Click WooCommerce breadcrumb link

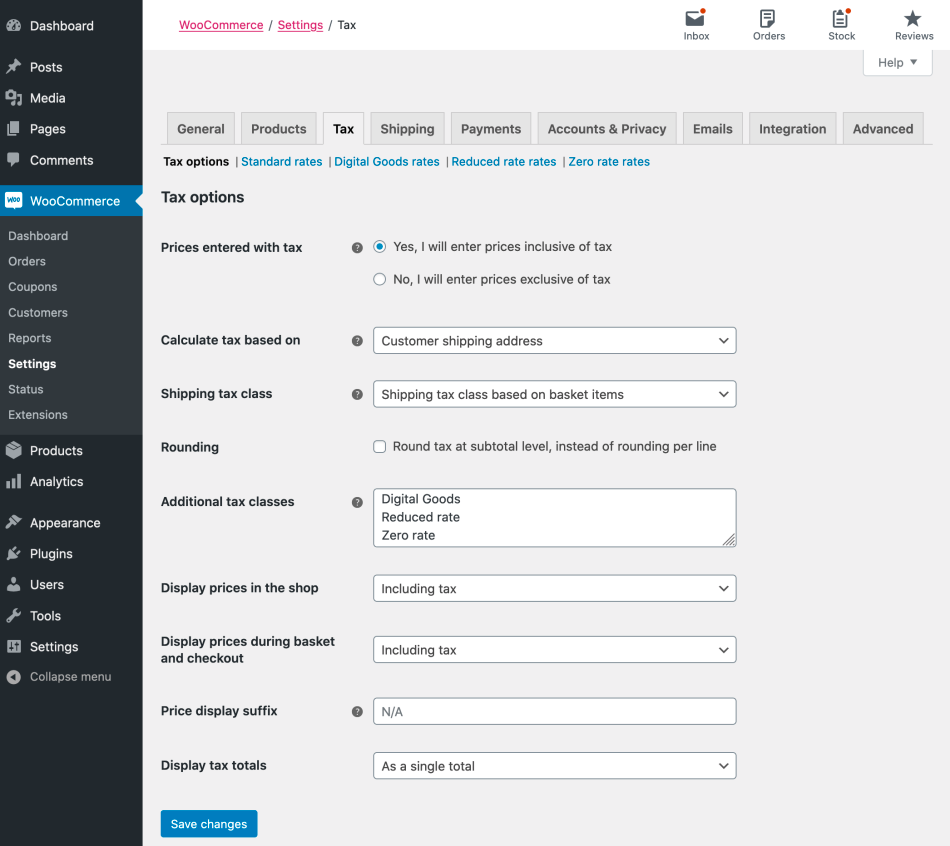click(x=221, y=25)
